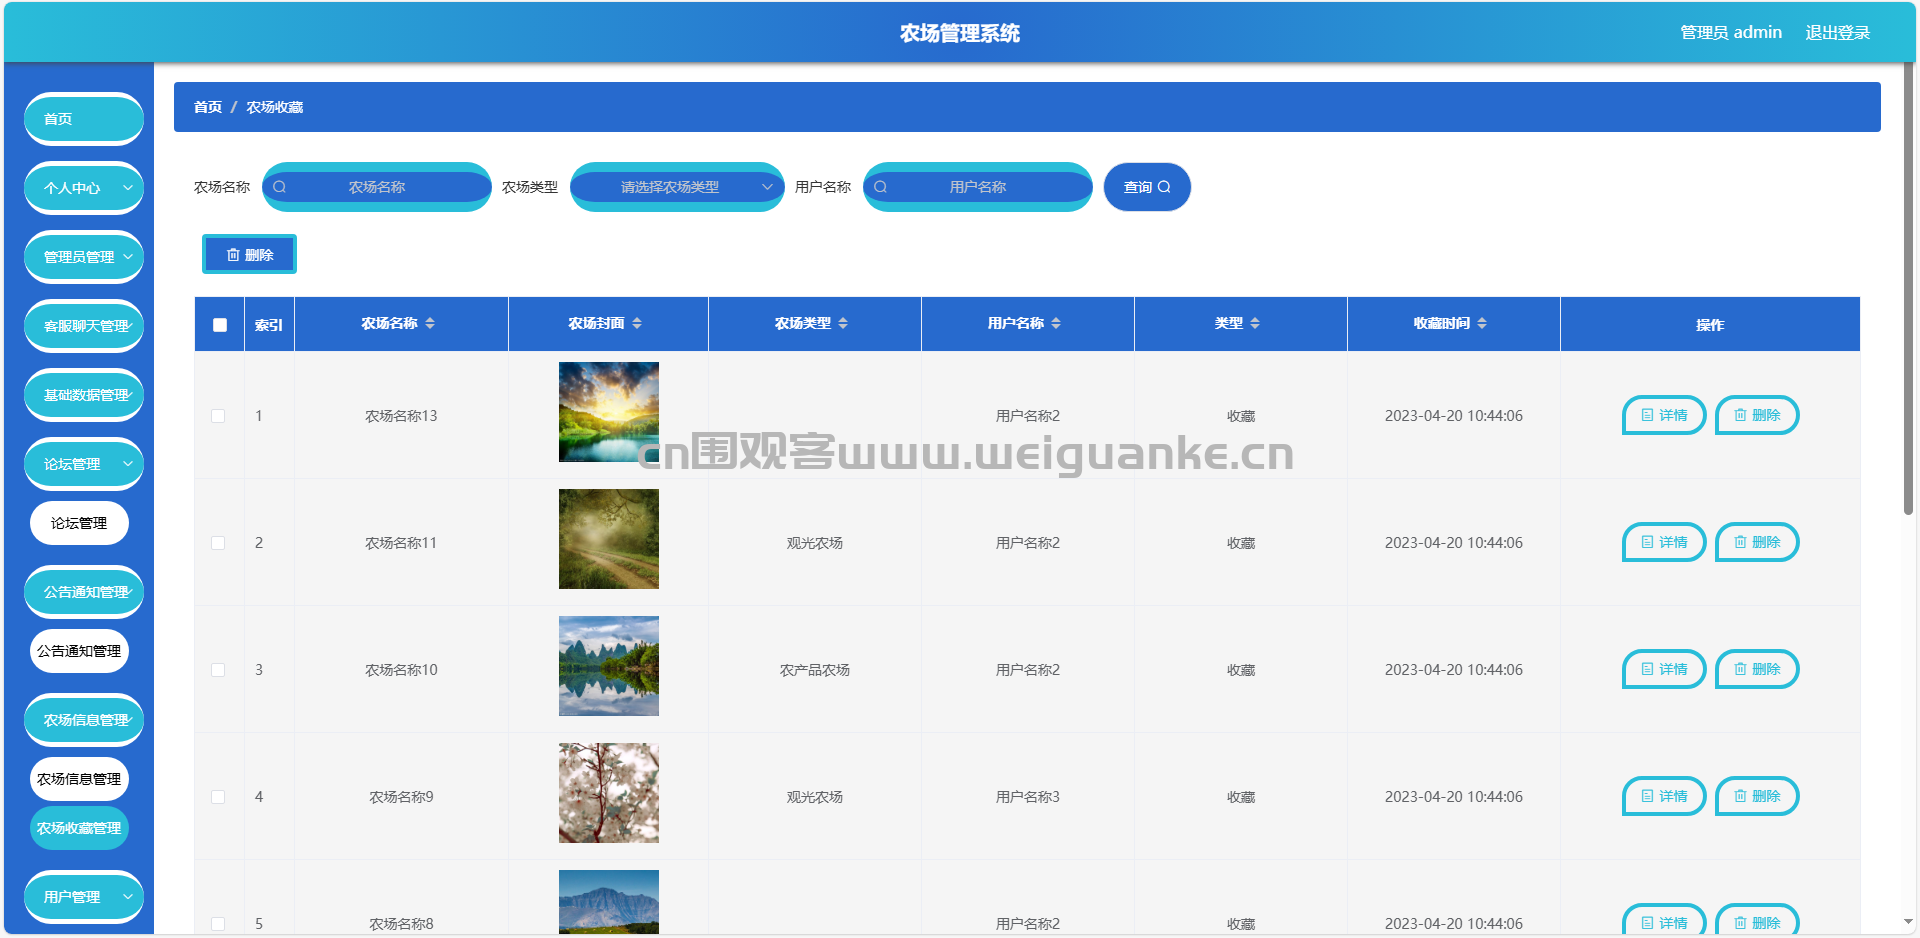Open the 农场信息管理 submenu item
The width and height of the screenshot is (1920, 938).
79,779
